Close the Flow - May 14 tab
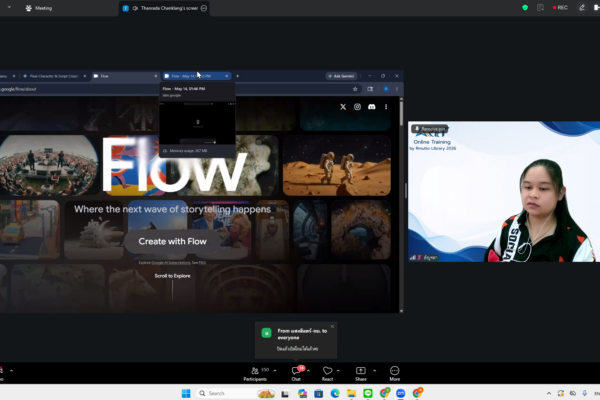The width and height of the screenshot is (600, 400). click(227, 76)
